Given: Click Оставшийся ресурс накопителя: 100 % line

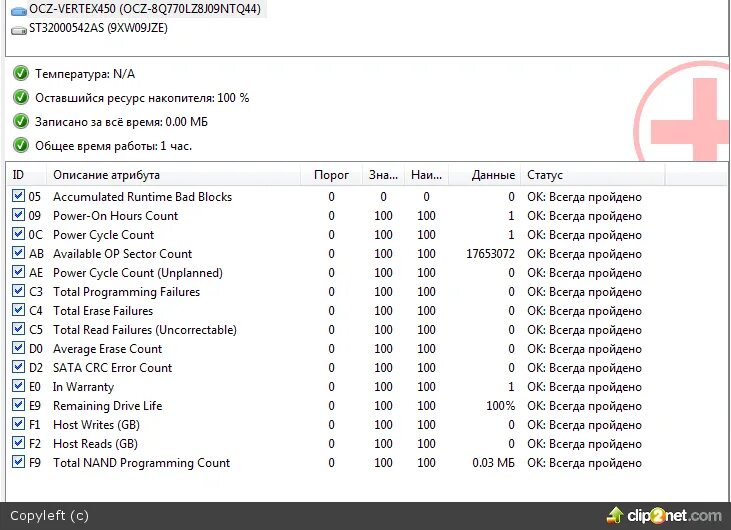Looking at the screenshot, I should [x=142, y=98].
